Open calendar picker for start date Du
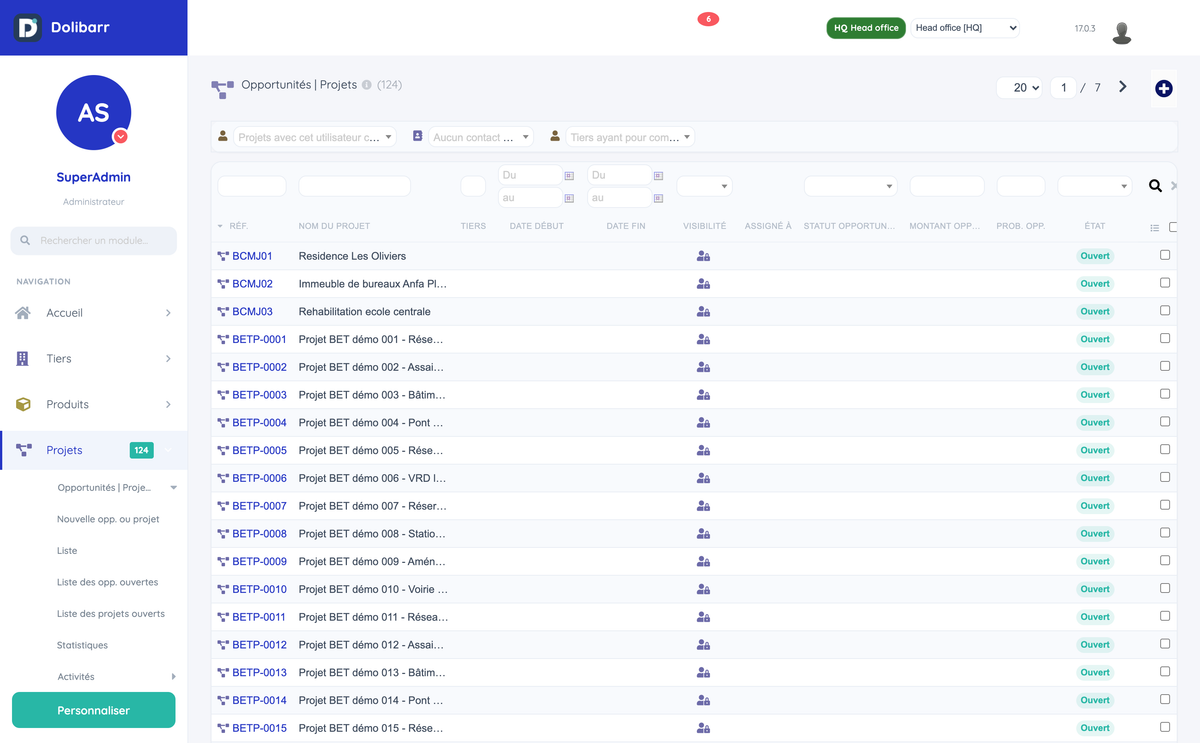The image size is (1200, 743). (x=569, y=175)
